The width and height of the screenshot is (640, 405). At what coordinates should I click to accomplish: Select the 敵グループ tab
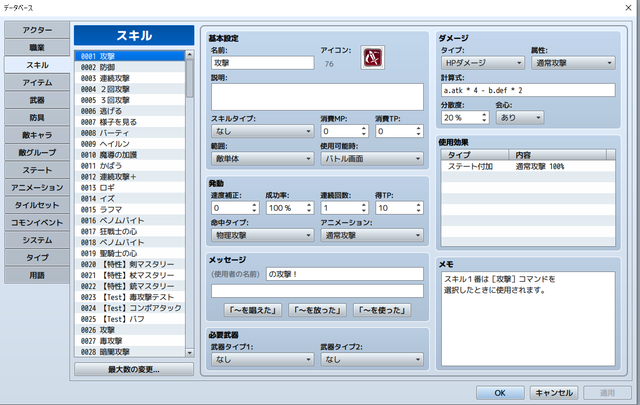click(x=37, y=153)
